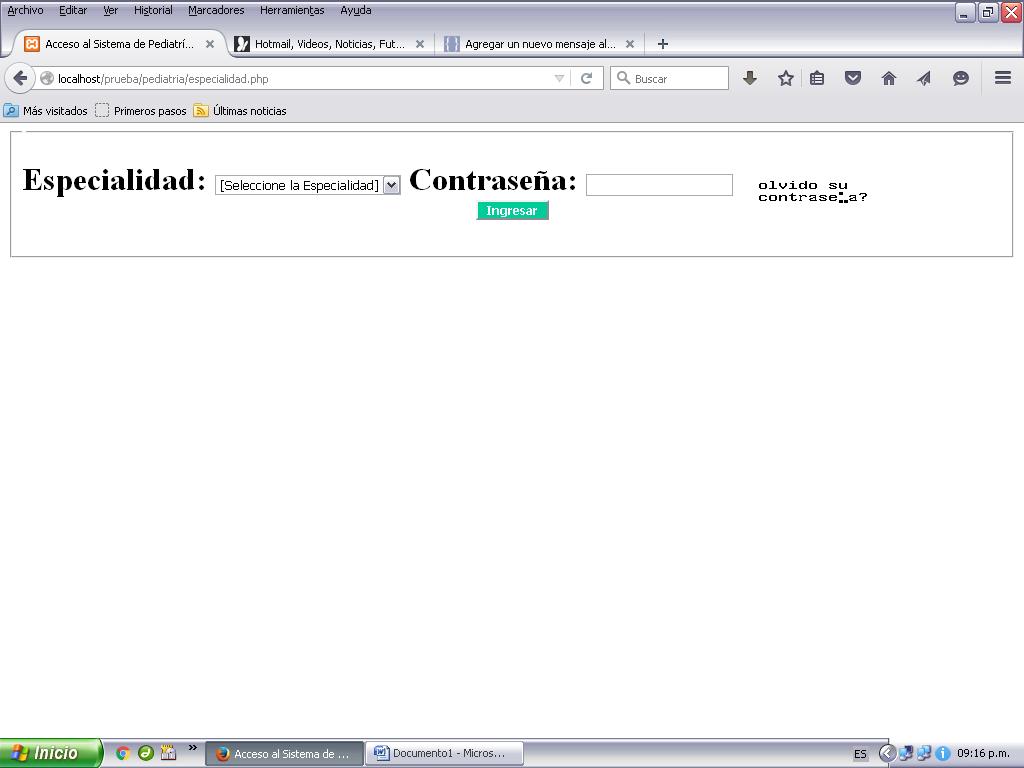The height and width of the screenshot is (768, 1024).
Task: Minimize the Firefox window
Action: (x=965, y=12)
